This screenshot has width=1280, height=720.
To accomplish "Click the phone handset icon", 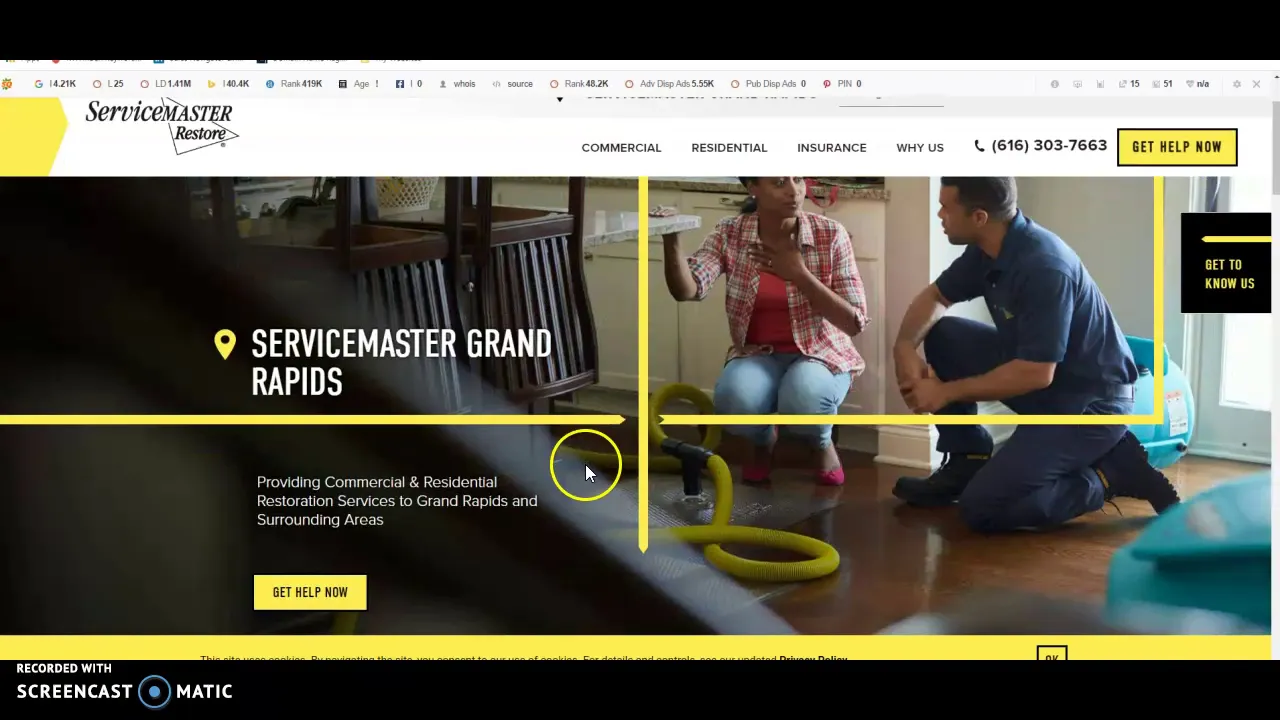I will point(979,146).
